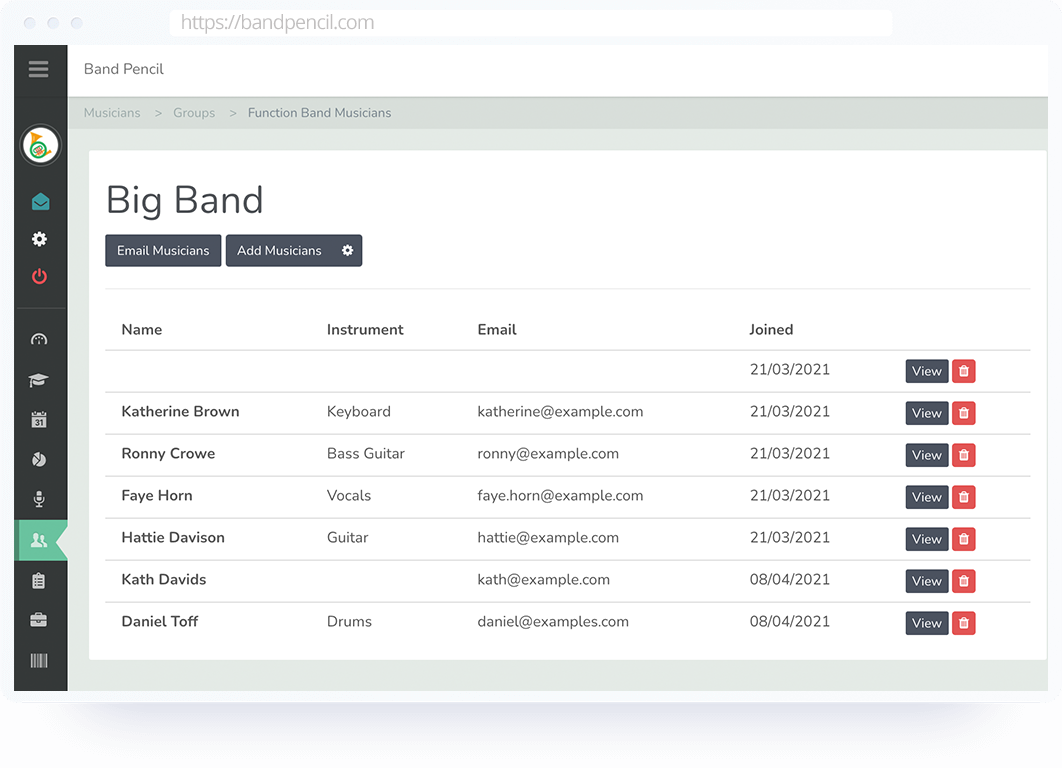Navigate to Musicians in the breadcrumb
This screenshot has width=1062, height=768.
click(x=112, y=112)
